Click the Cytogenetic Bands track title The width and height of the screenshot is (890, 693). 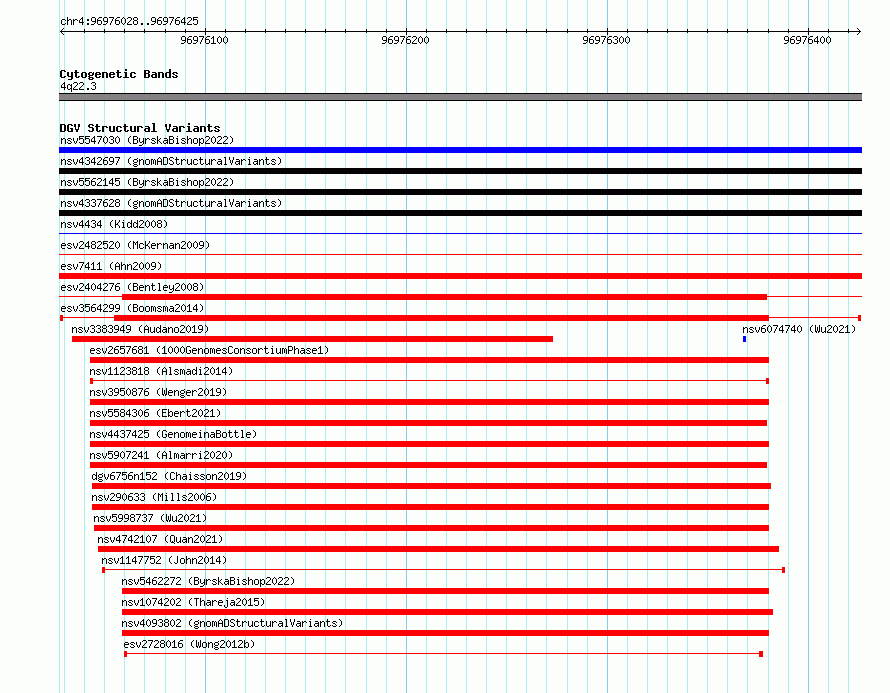[x=119, y=74]
